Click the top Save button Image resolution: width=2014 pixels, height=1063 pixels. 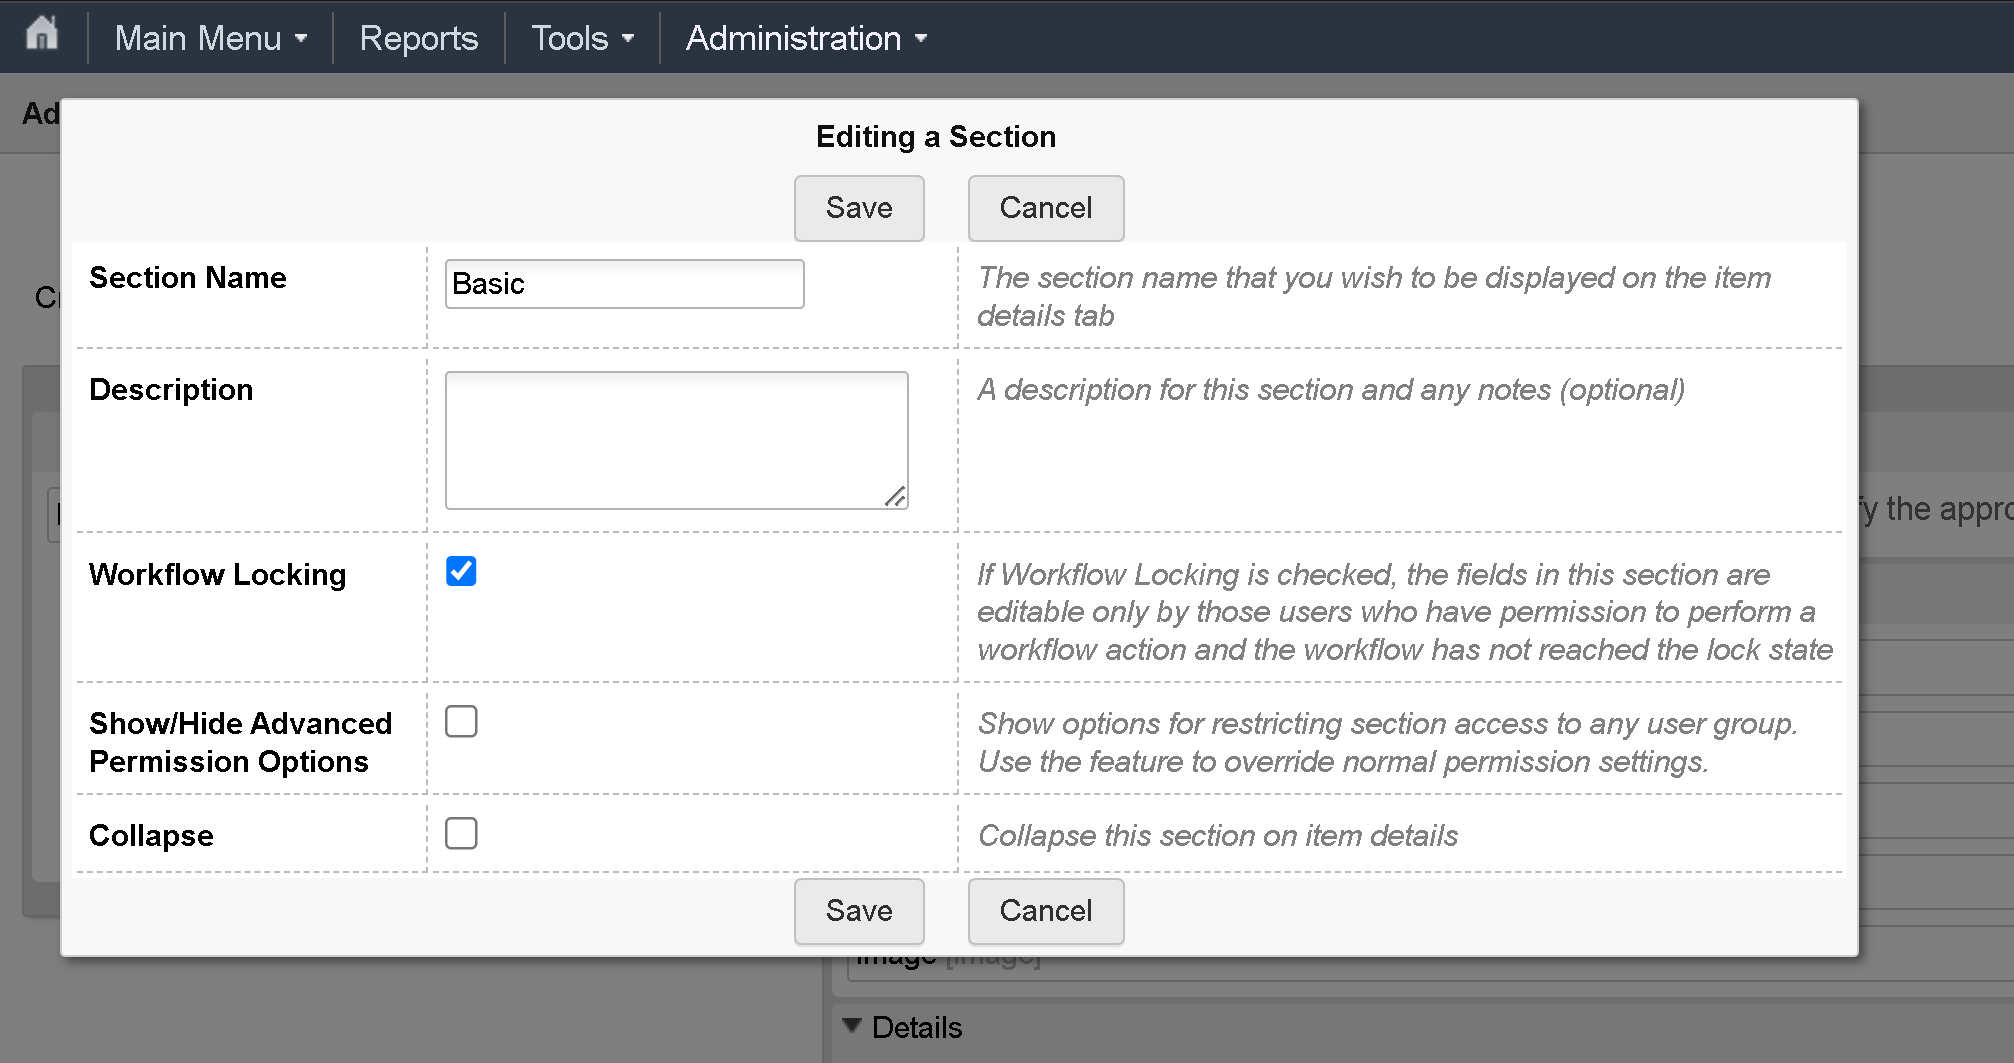pyautogui.click(x=858, y=208)
